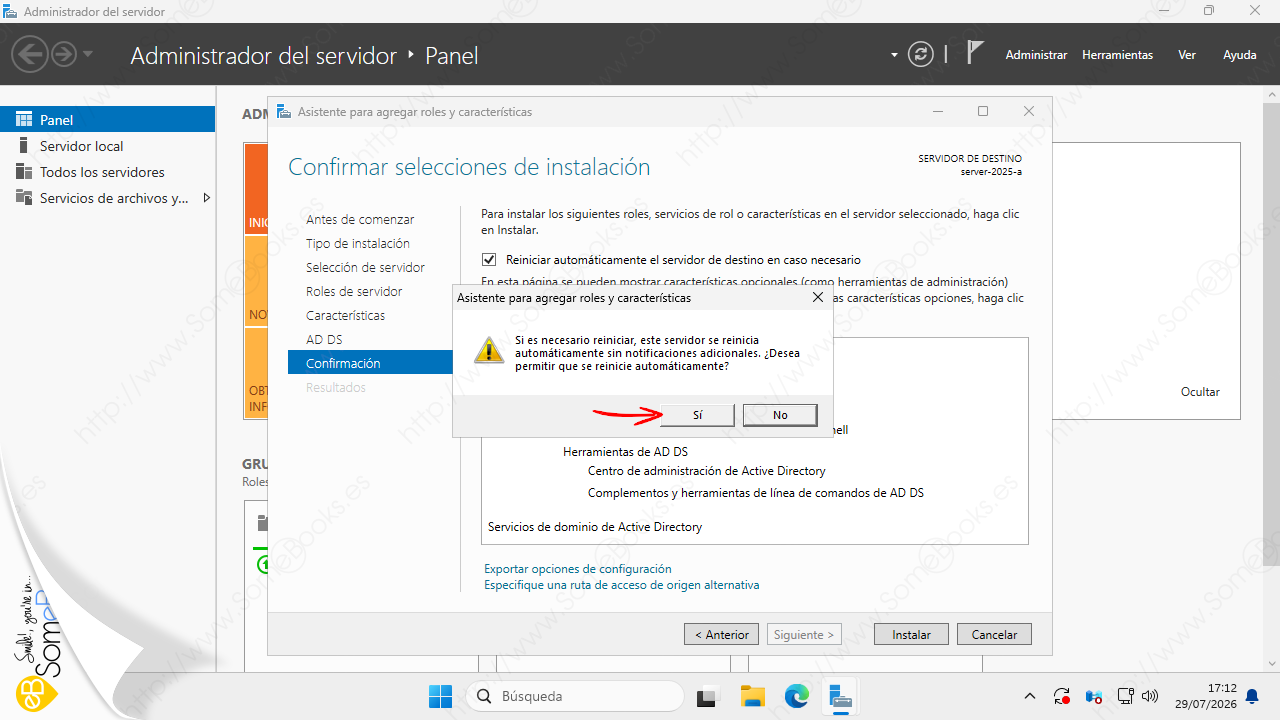Click the Anterior button in the wizard
The height and width of the screenshot is (720, 1280).
(x=722, y=634)
